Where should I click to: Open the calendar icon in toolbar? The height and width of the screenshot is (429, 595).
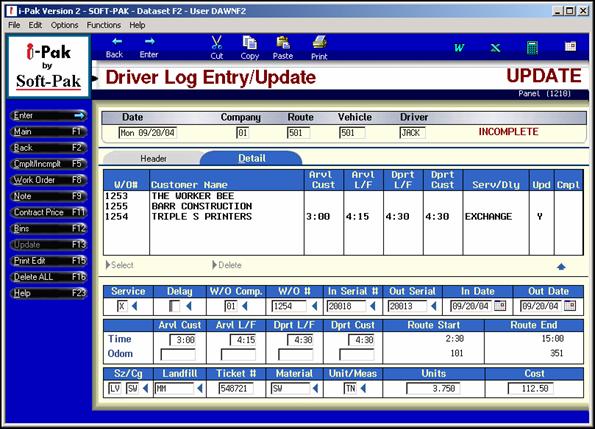point(570,47)
